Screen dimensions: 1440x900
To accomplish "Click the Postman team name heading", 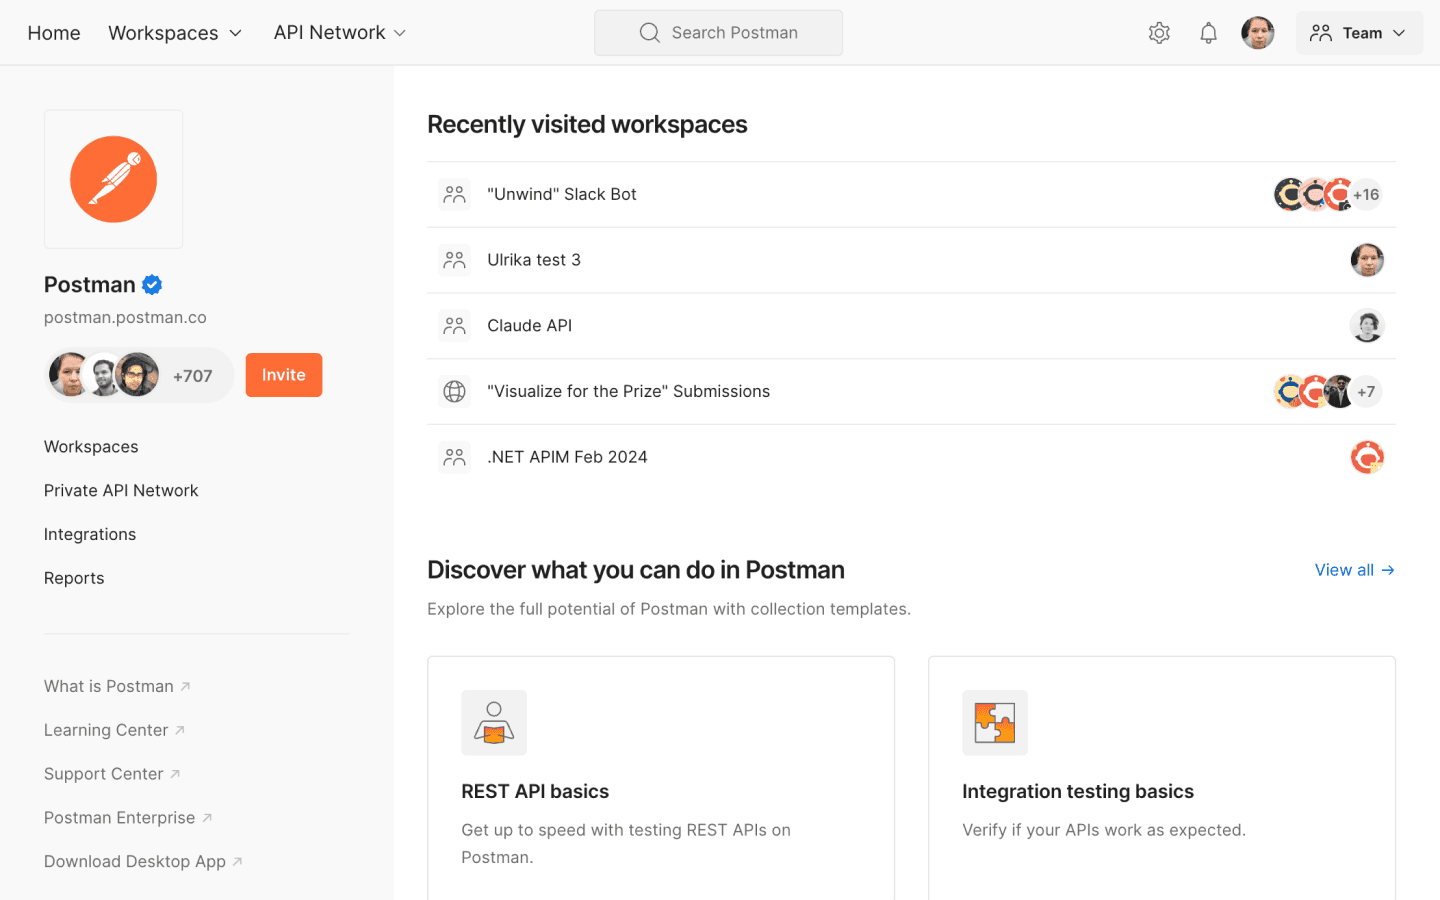I will tap(90, 285).
